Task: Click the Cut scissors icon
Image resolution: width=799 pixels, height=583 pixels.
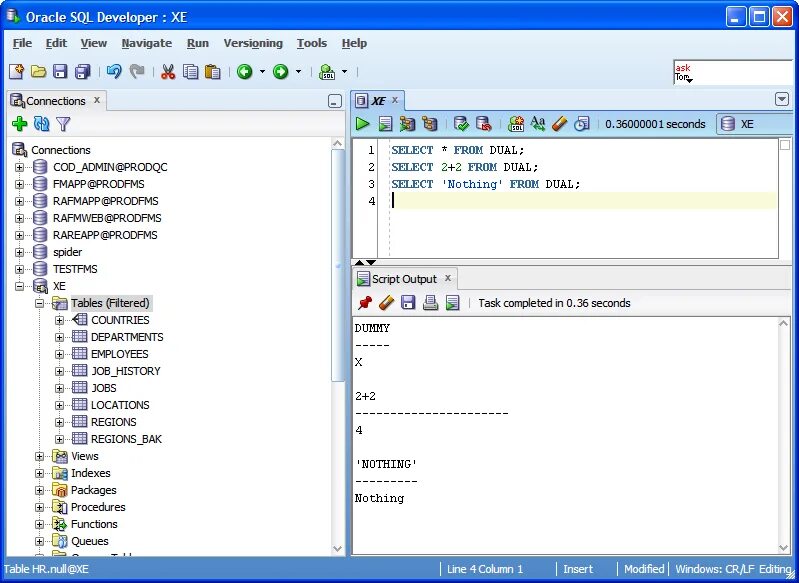Action: (x=168, y=72)
